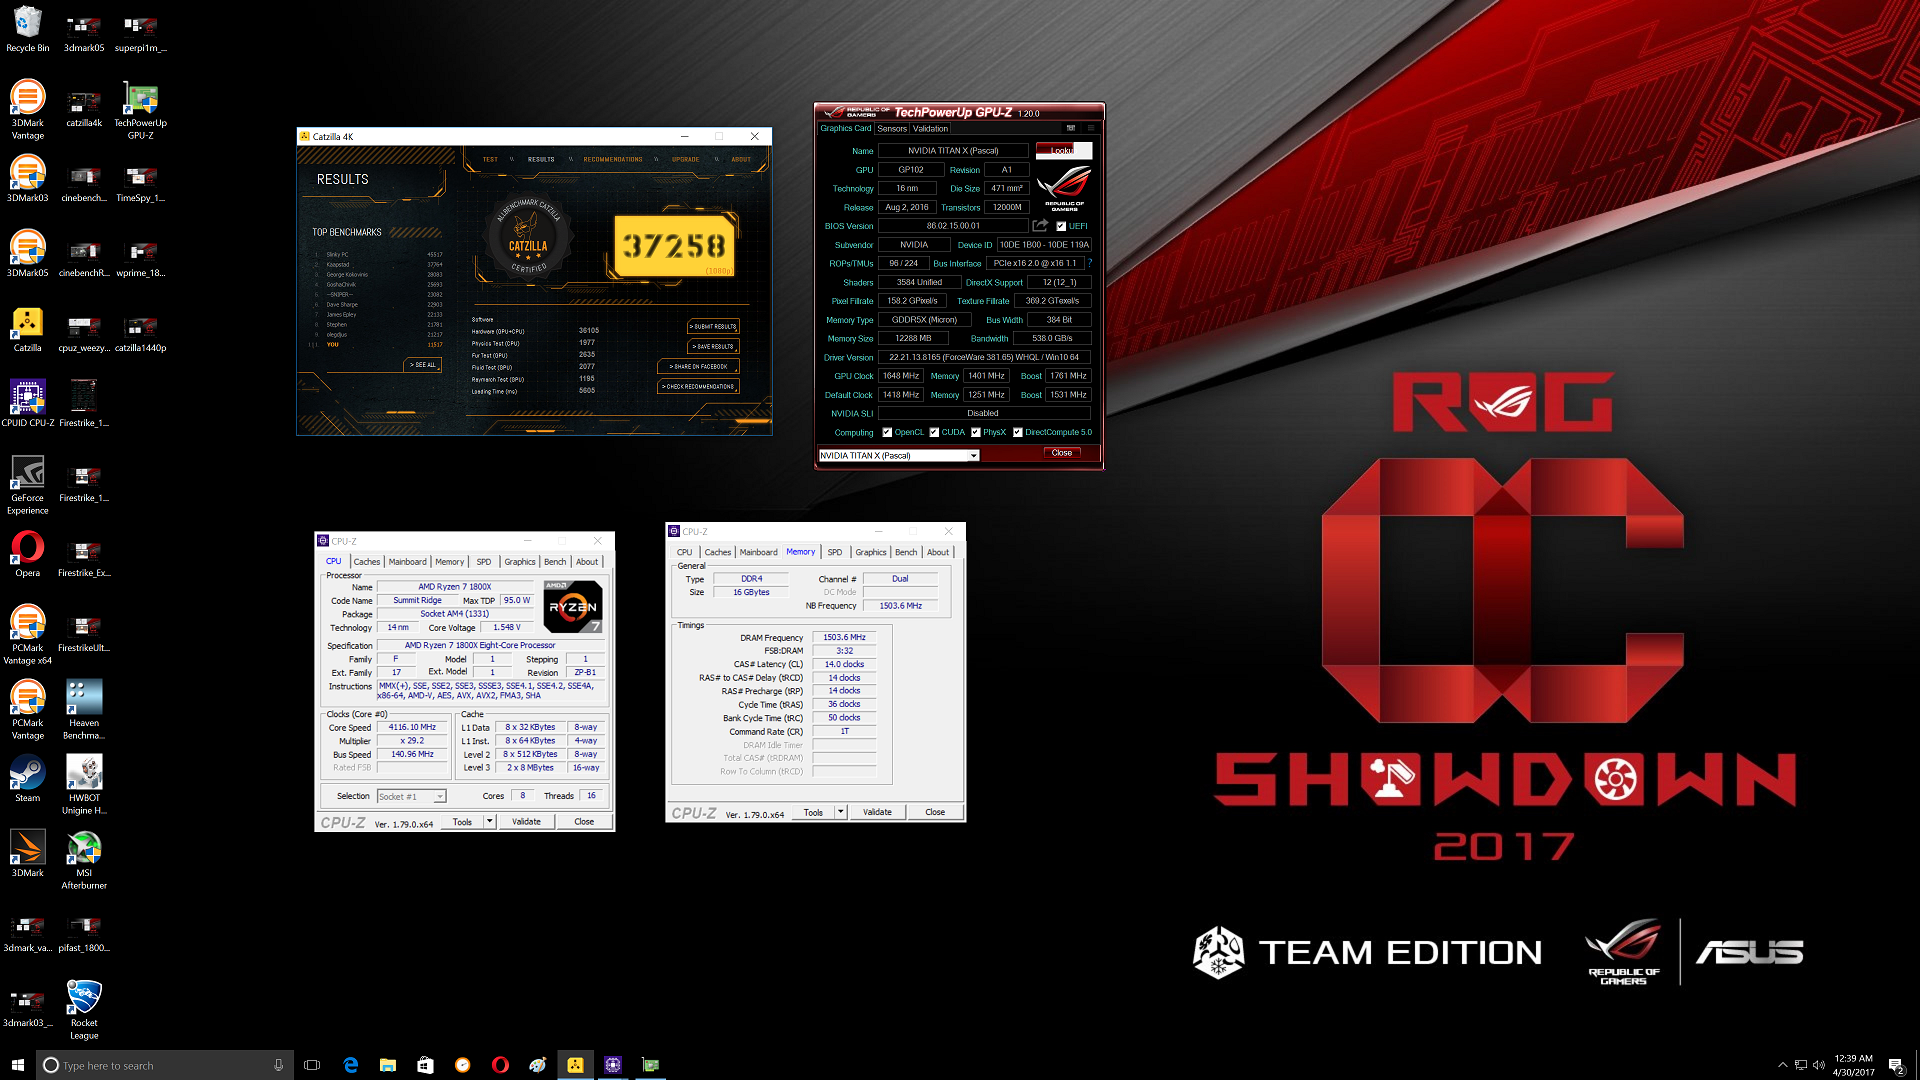The image size is (1920, 1080).
Task: Click the volume icon in system tray
Action: tap(1819, 1065)
